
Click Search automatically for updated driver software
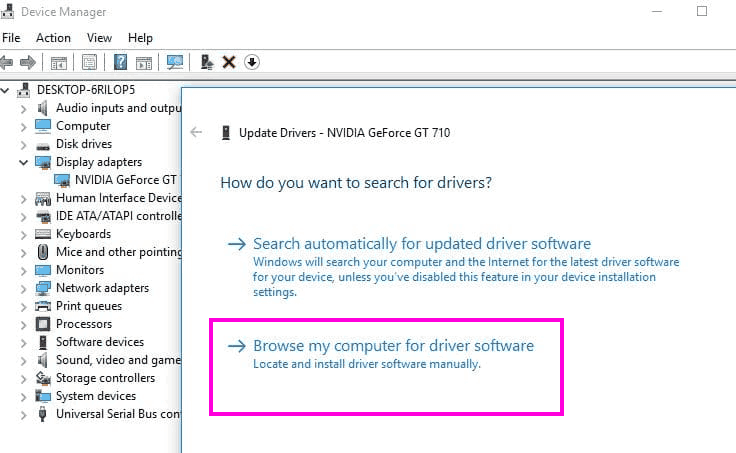coord(422,244)
